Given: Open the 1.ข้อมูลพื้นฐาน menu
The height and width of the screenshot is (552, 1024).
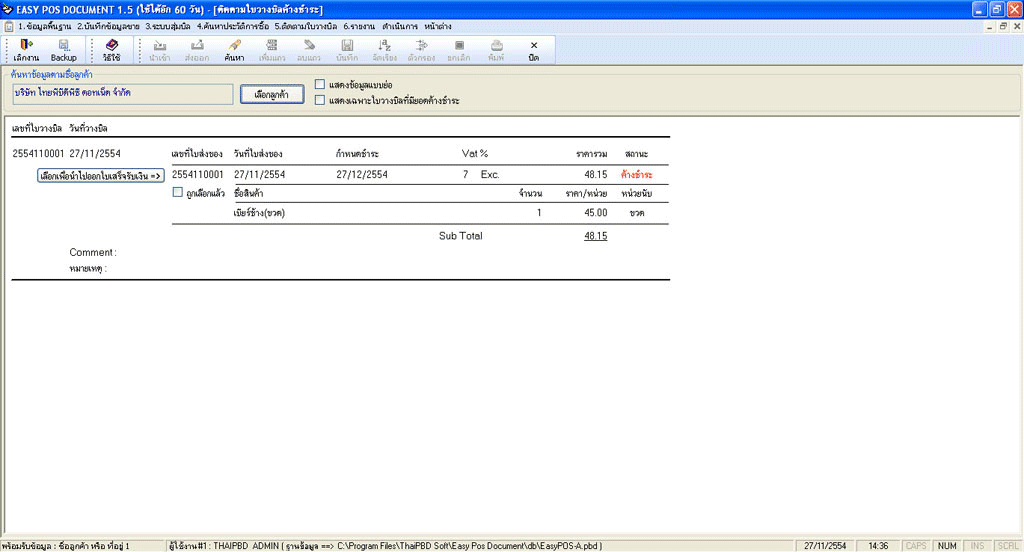Looking at the screenshot, I should point(45,25).
